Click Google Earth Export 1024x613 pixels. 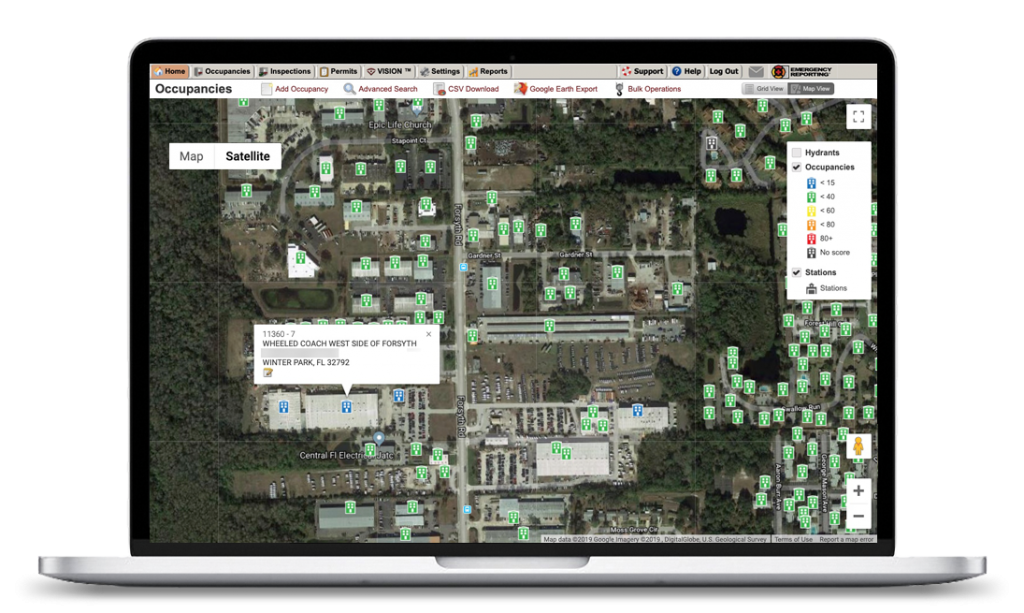coord(563,89)
